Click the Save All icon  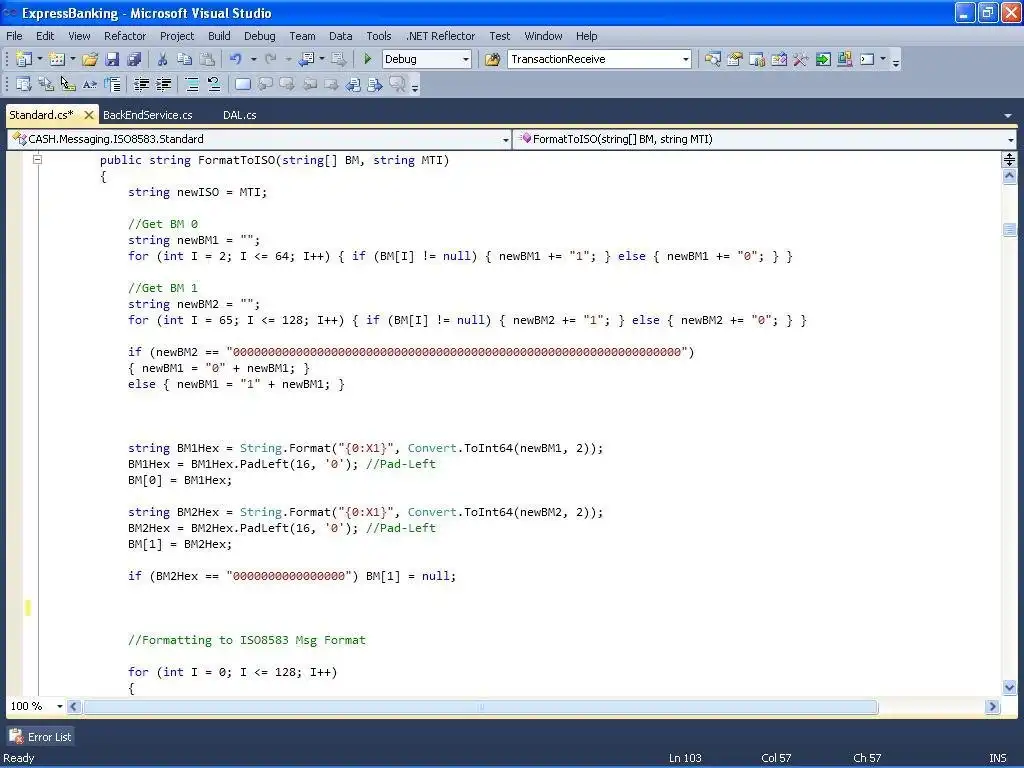(134, 59)
